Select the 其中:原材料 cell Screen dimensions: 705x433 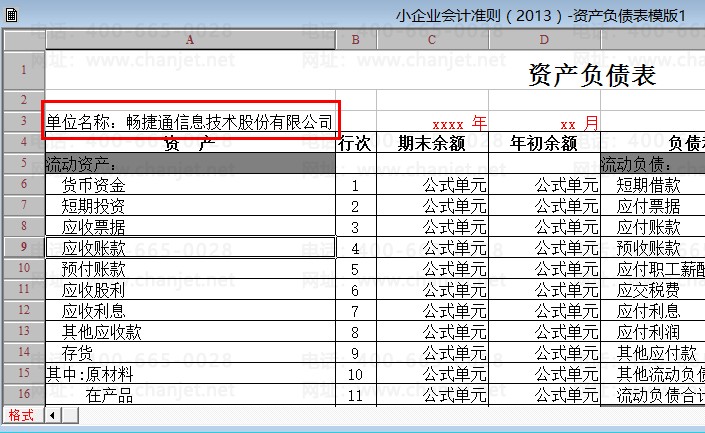click(x=190, y=374)
